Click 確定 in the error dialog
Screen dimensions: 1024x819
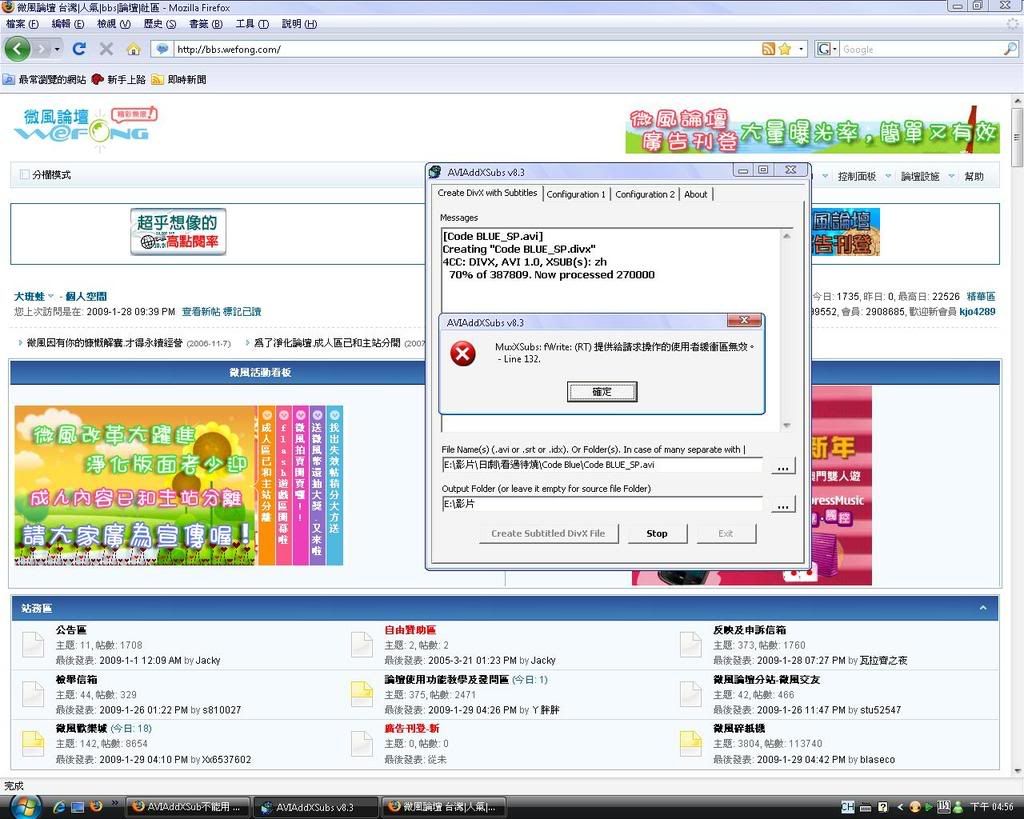601,392
